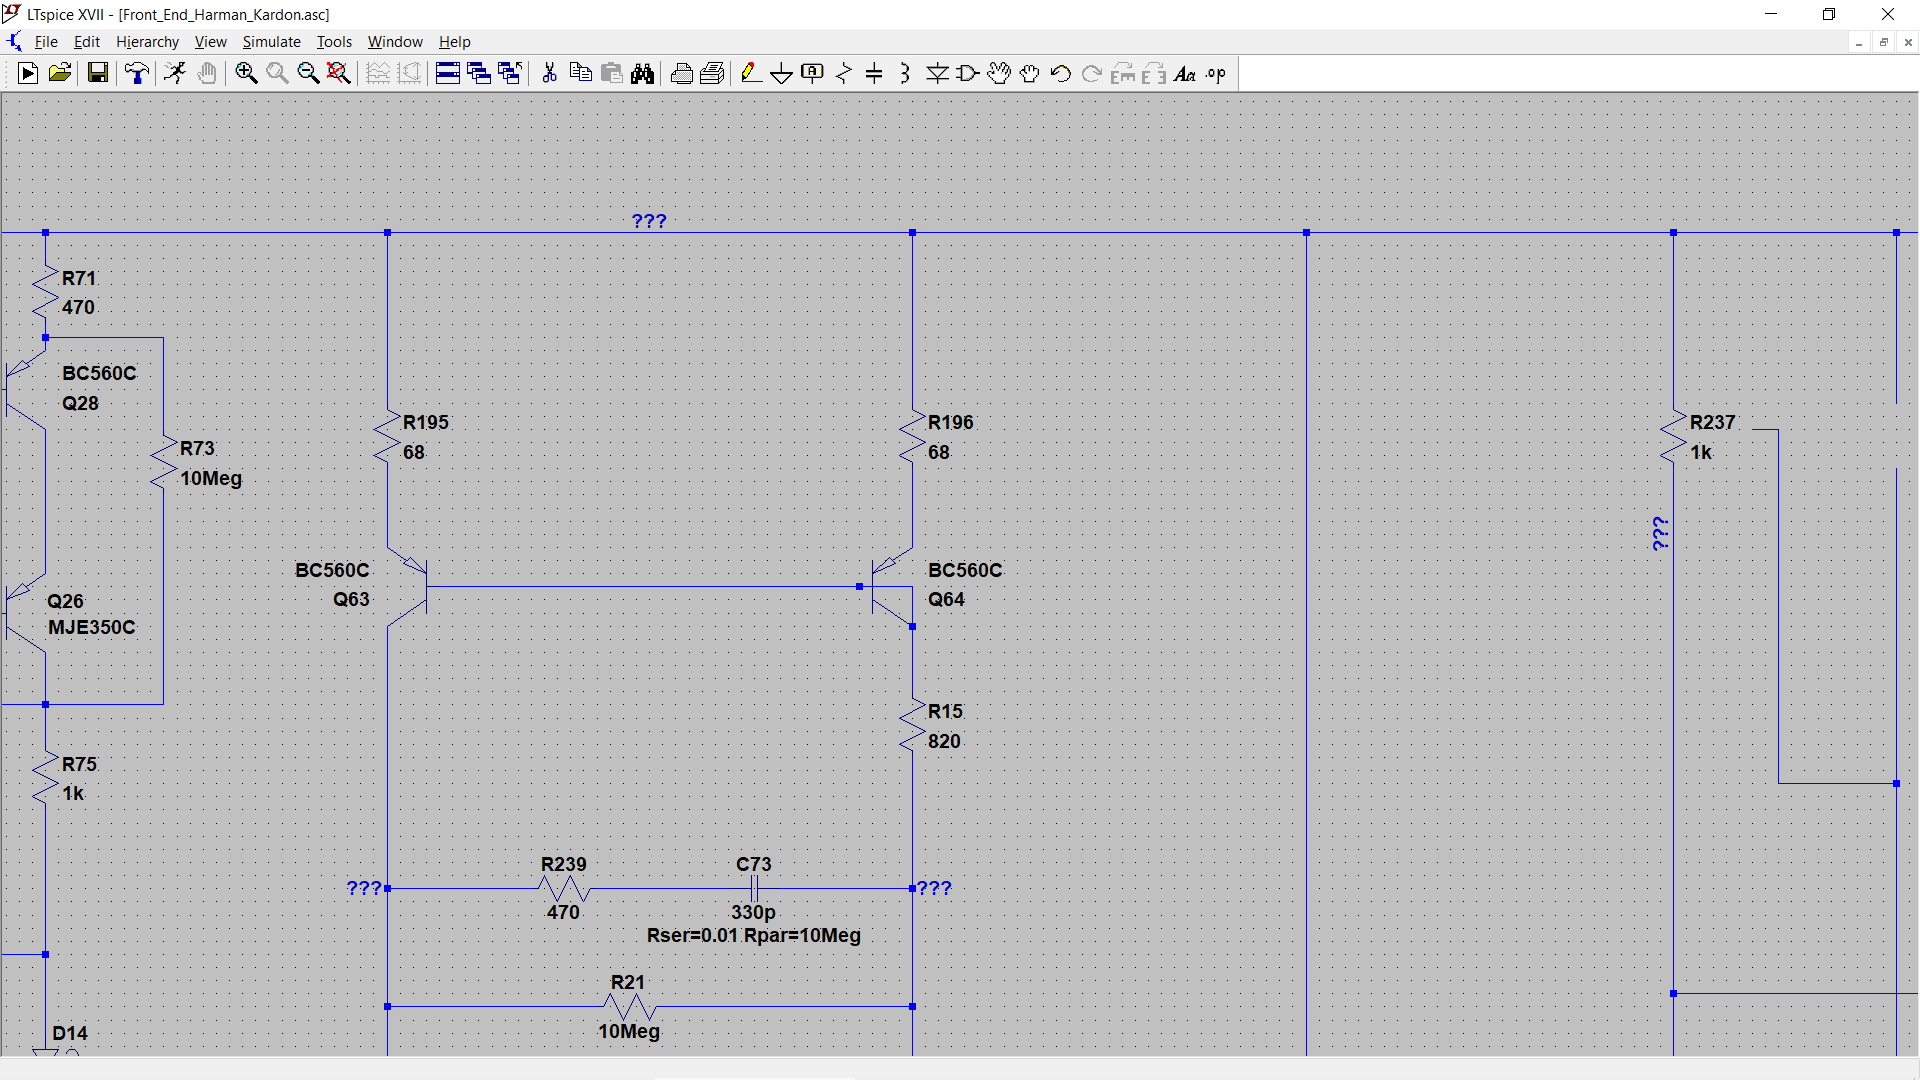This screenshot has height=1080, width=1920.
Task: Click the 330p capacitor value
Action: 753,912
